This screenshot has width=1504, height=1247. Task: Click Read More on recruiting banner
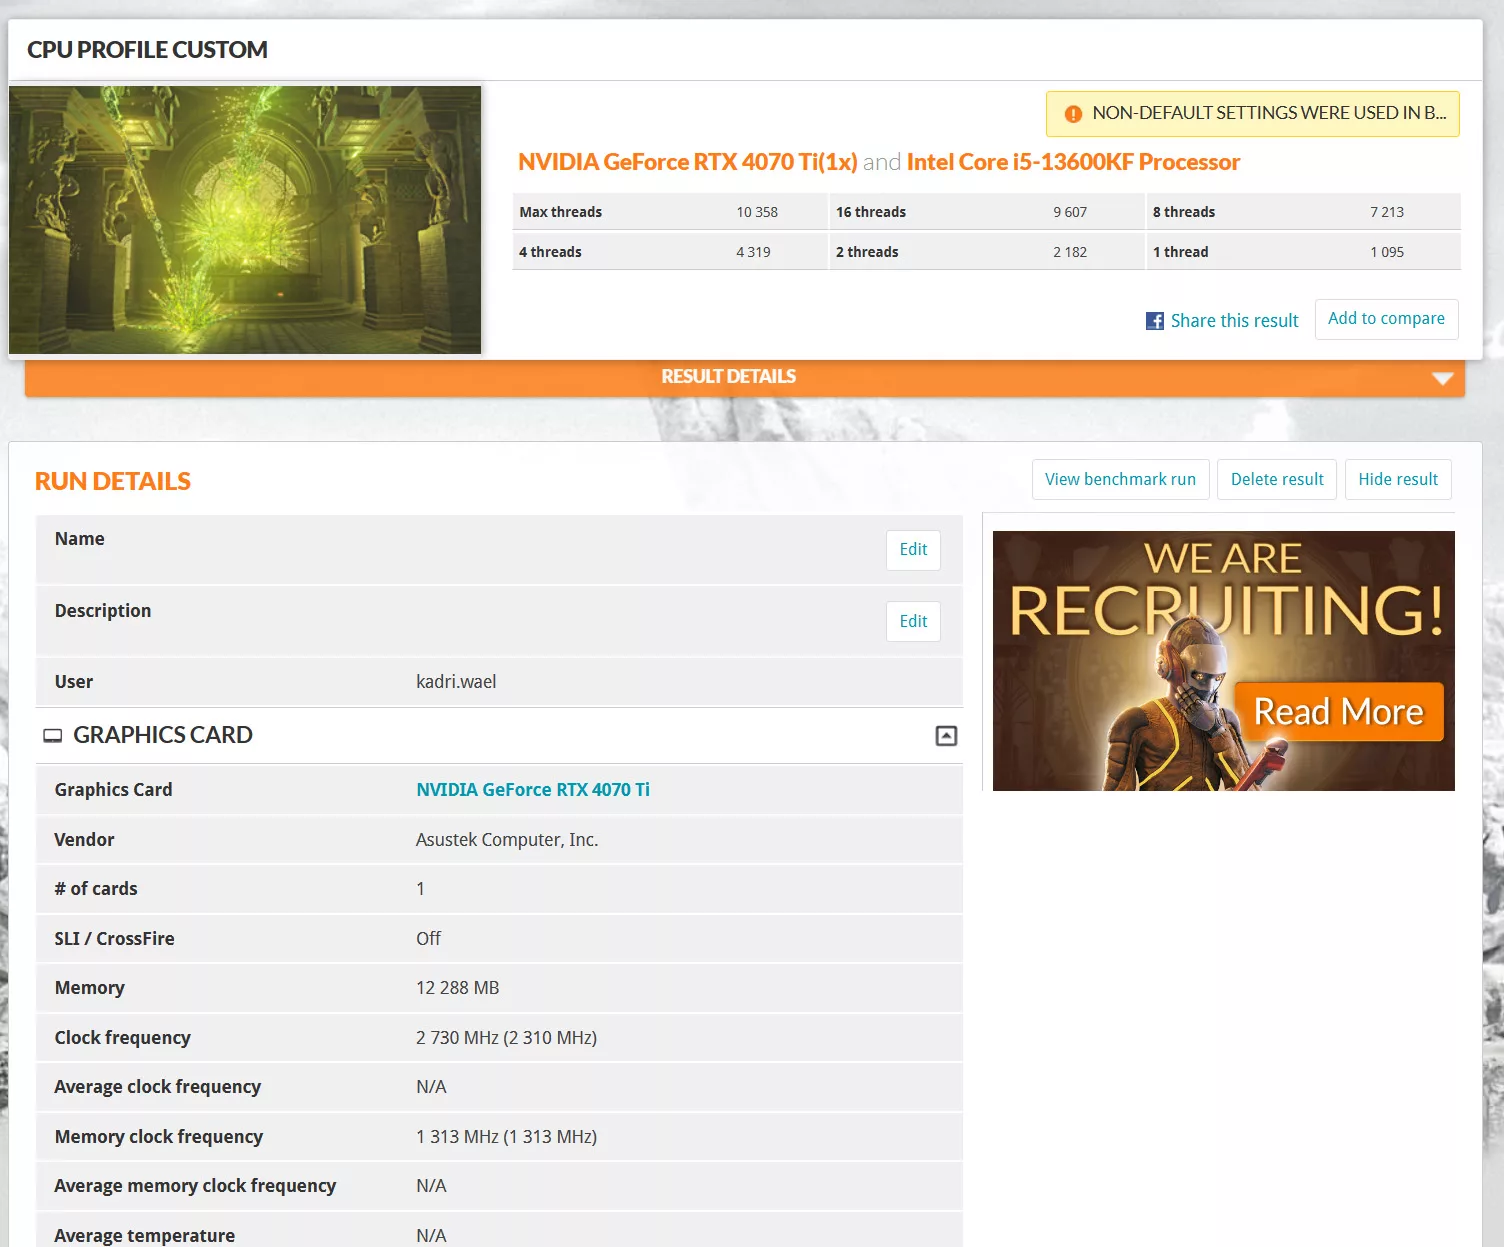pos(1338,712)
